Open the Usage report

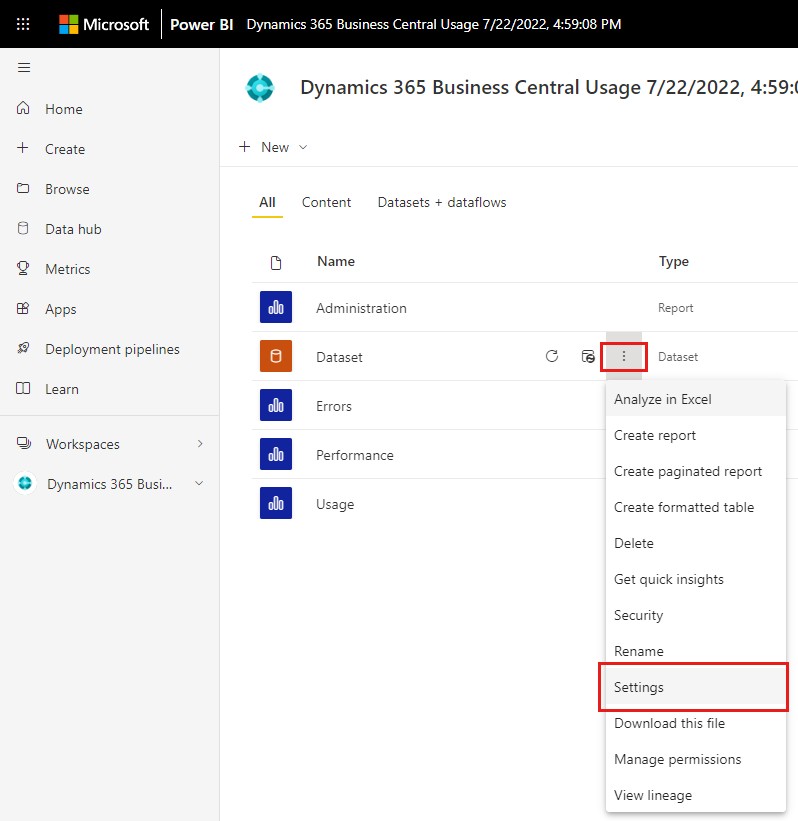[x=335, y=504]
